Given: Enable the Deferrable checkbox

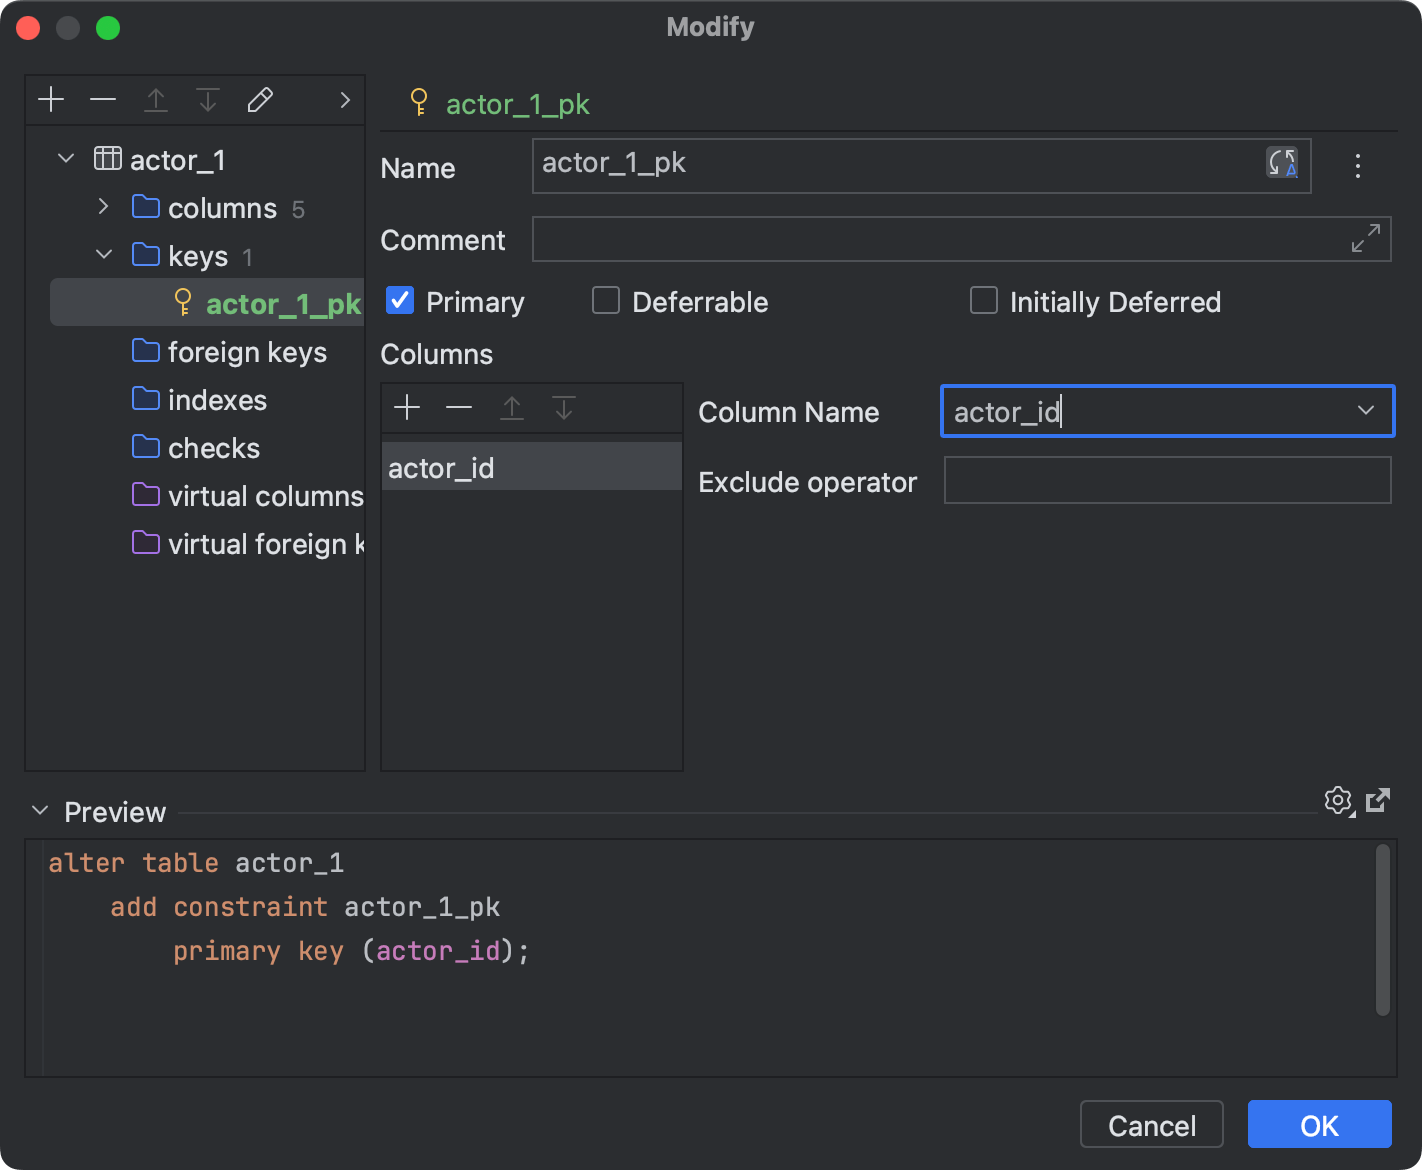Looking at the screenshot, I should [x=606, y=300].
